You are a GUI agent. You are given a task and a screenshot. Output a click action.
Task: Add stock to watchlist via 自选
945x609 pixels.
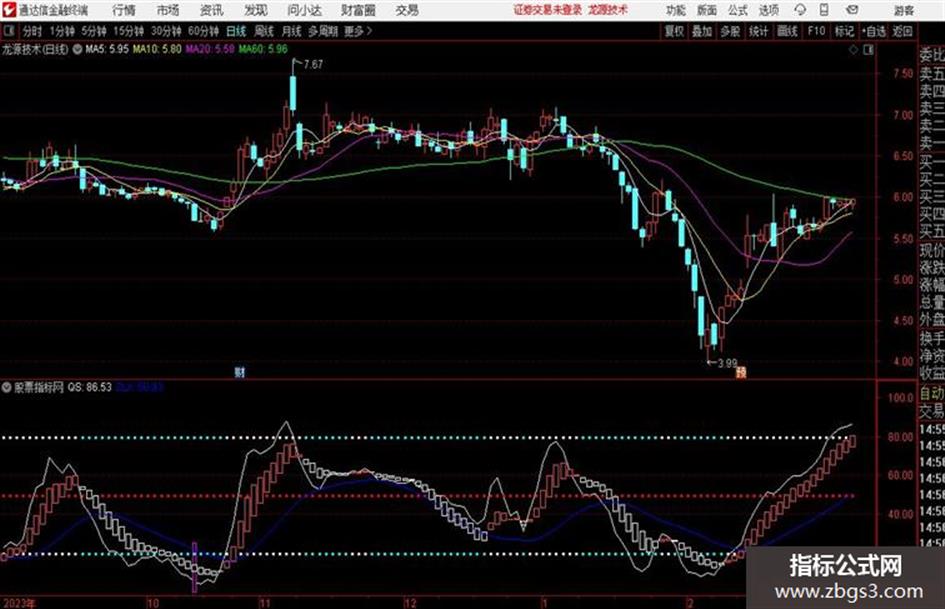pyautogui.click(x=874, y=31)
